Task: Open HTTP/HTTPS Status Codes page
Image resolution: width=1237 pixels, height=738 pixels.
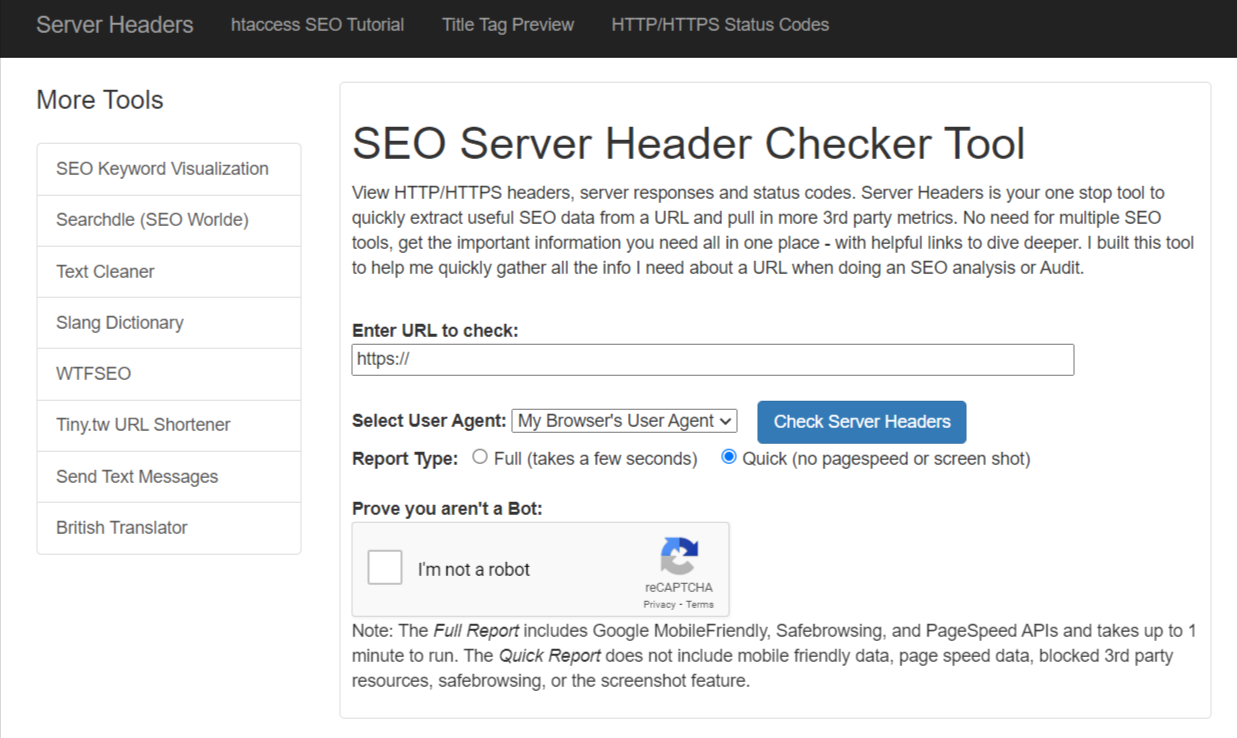Action: (x=719, y=24)
